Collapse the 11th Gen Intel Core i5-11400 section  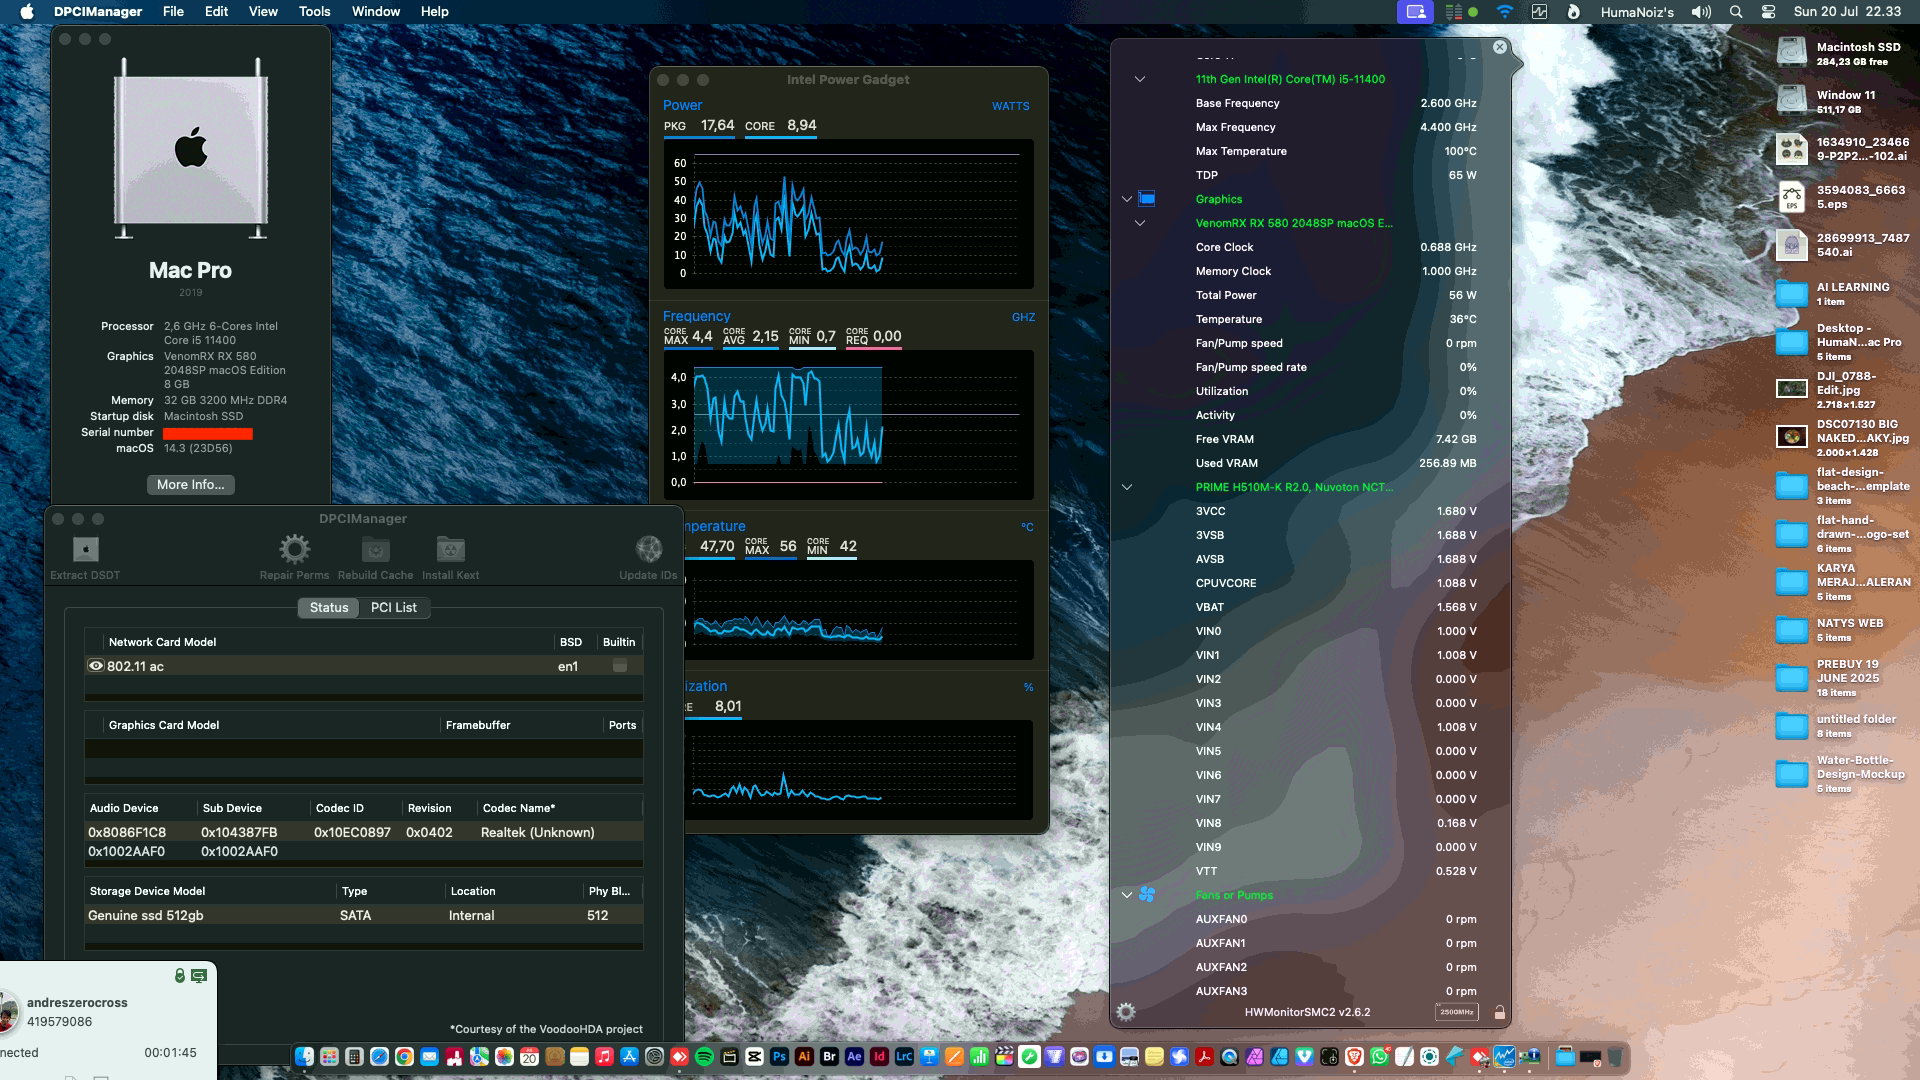1140,79
